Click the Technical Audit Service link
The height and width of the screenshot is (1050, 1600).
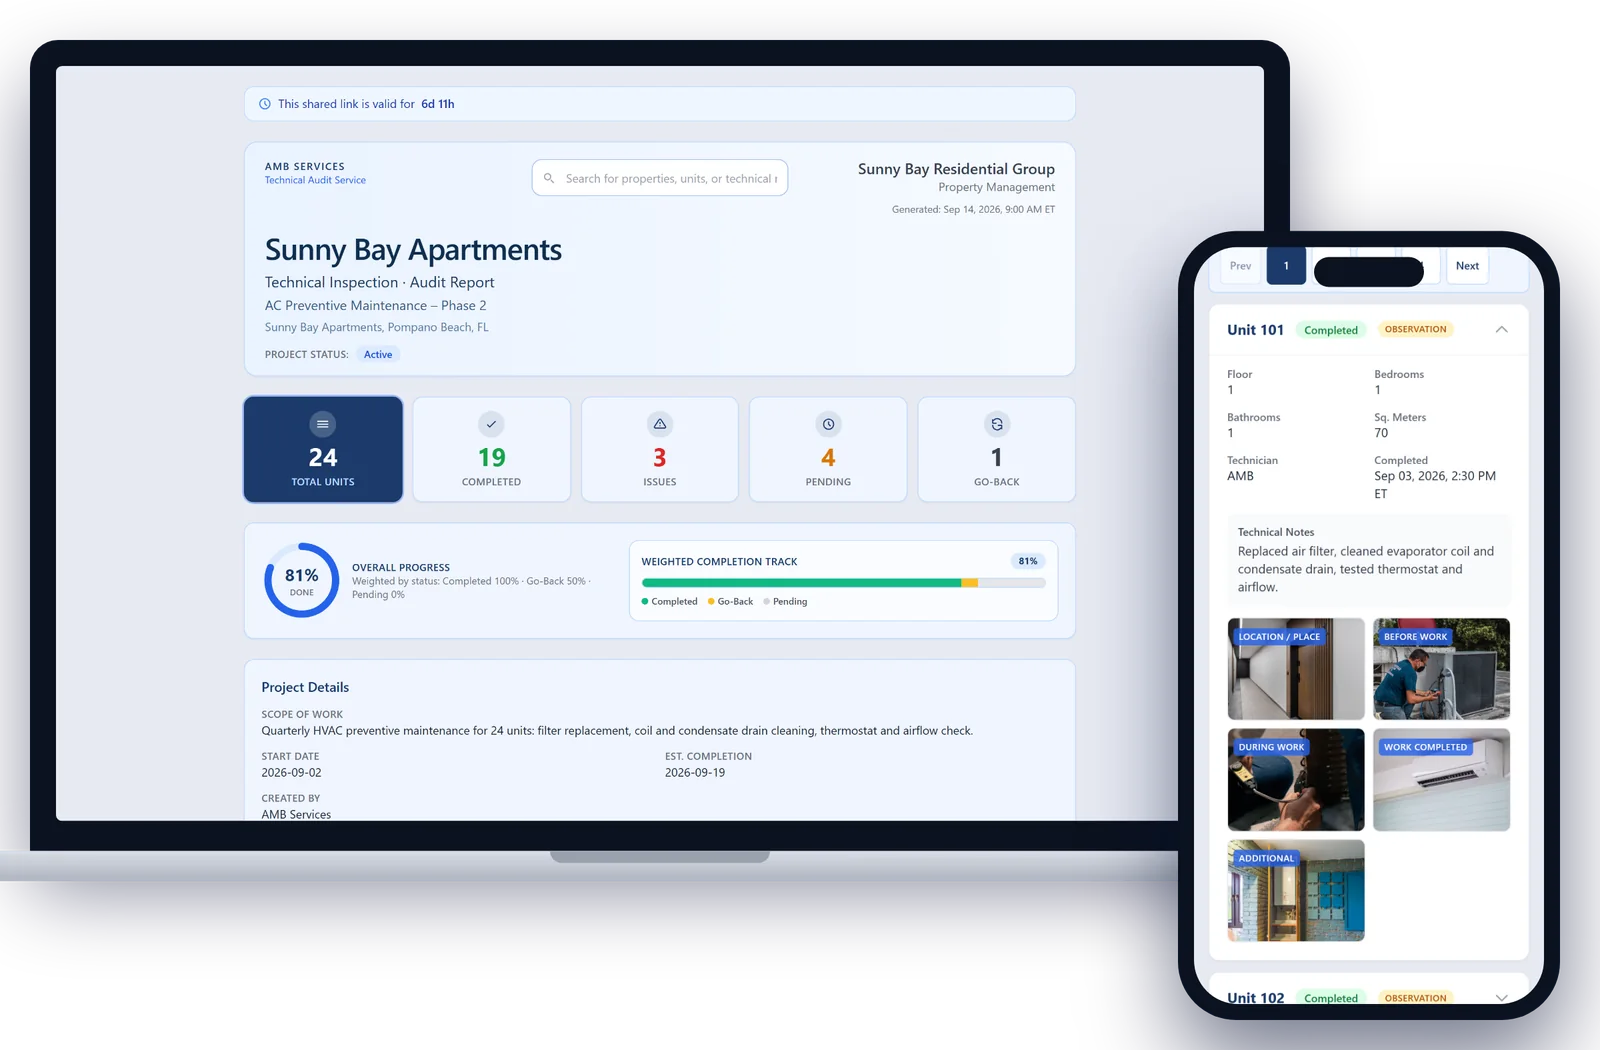pyautogui.click(x=315, y=180)
